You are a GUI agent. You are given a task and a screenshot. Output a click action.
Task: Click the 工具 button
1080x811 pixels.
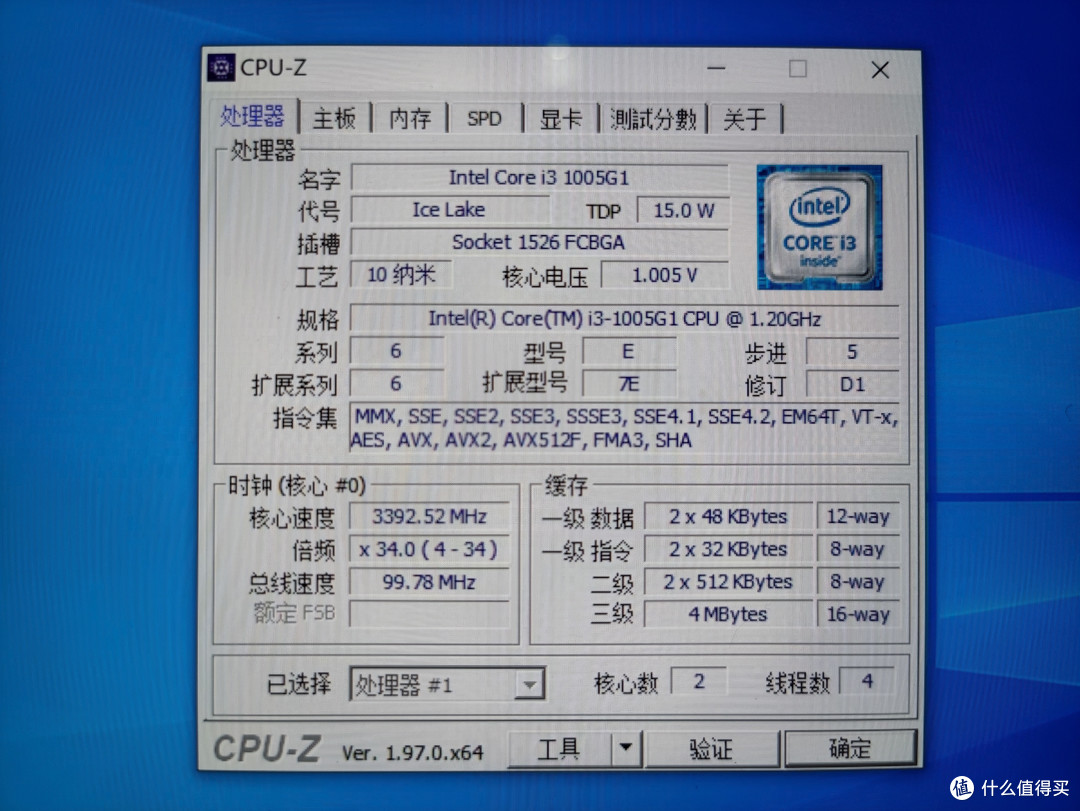(x=559, y=748)
